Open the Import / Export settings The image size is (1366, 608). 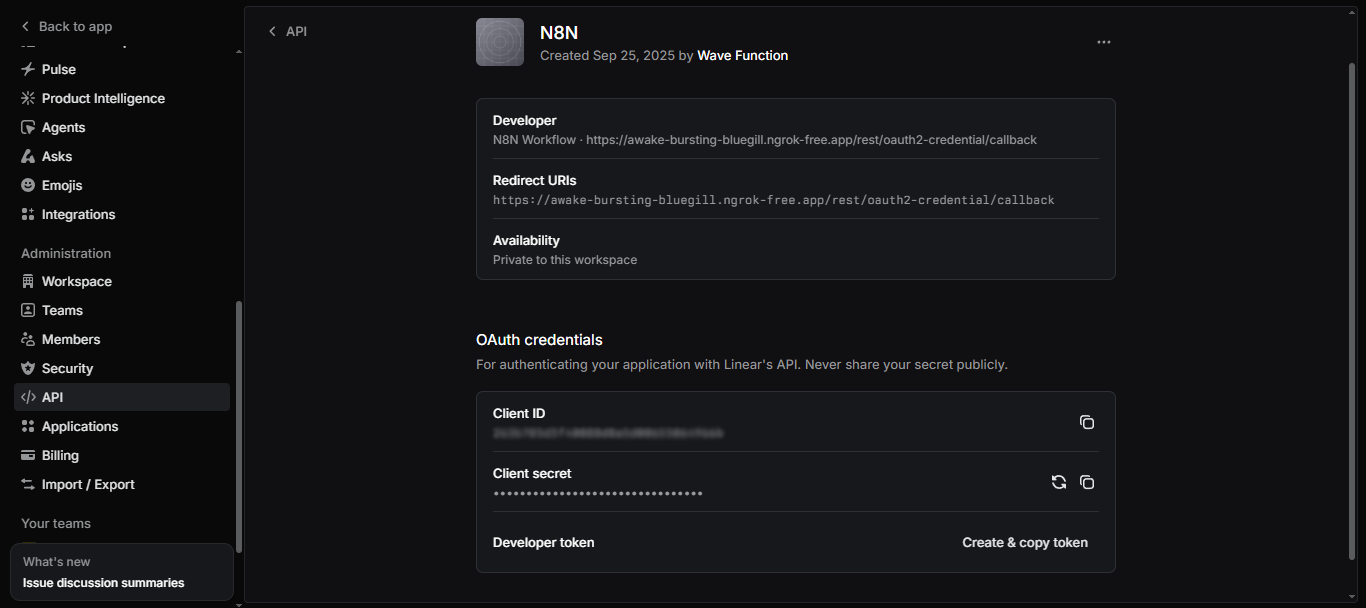[88, 484]
